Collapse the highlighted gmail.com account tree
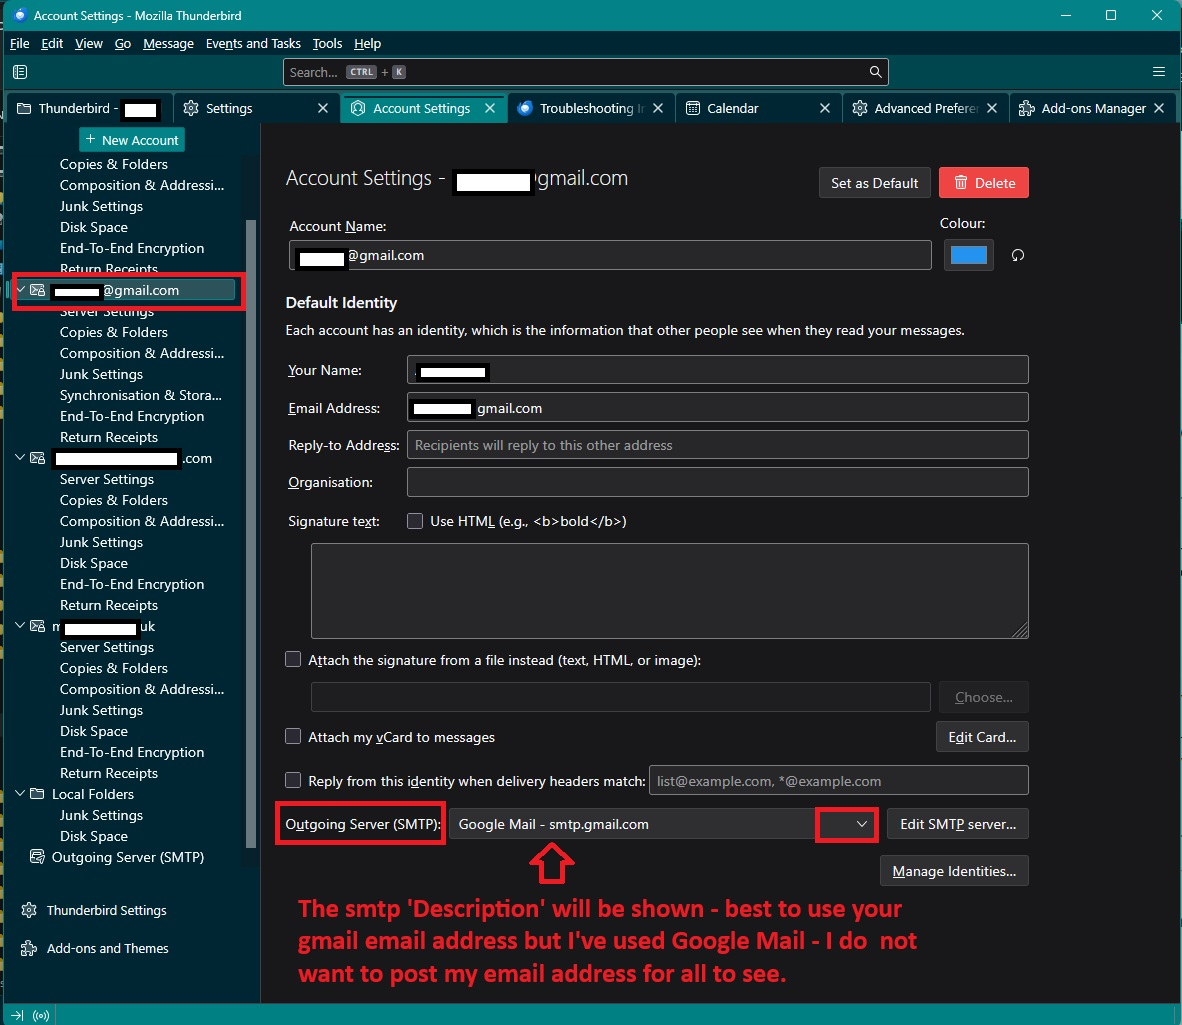 [x=20, y=289]
